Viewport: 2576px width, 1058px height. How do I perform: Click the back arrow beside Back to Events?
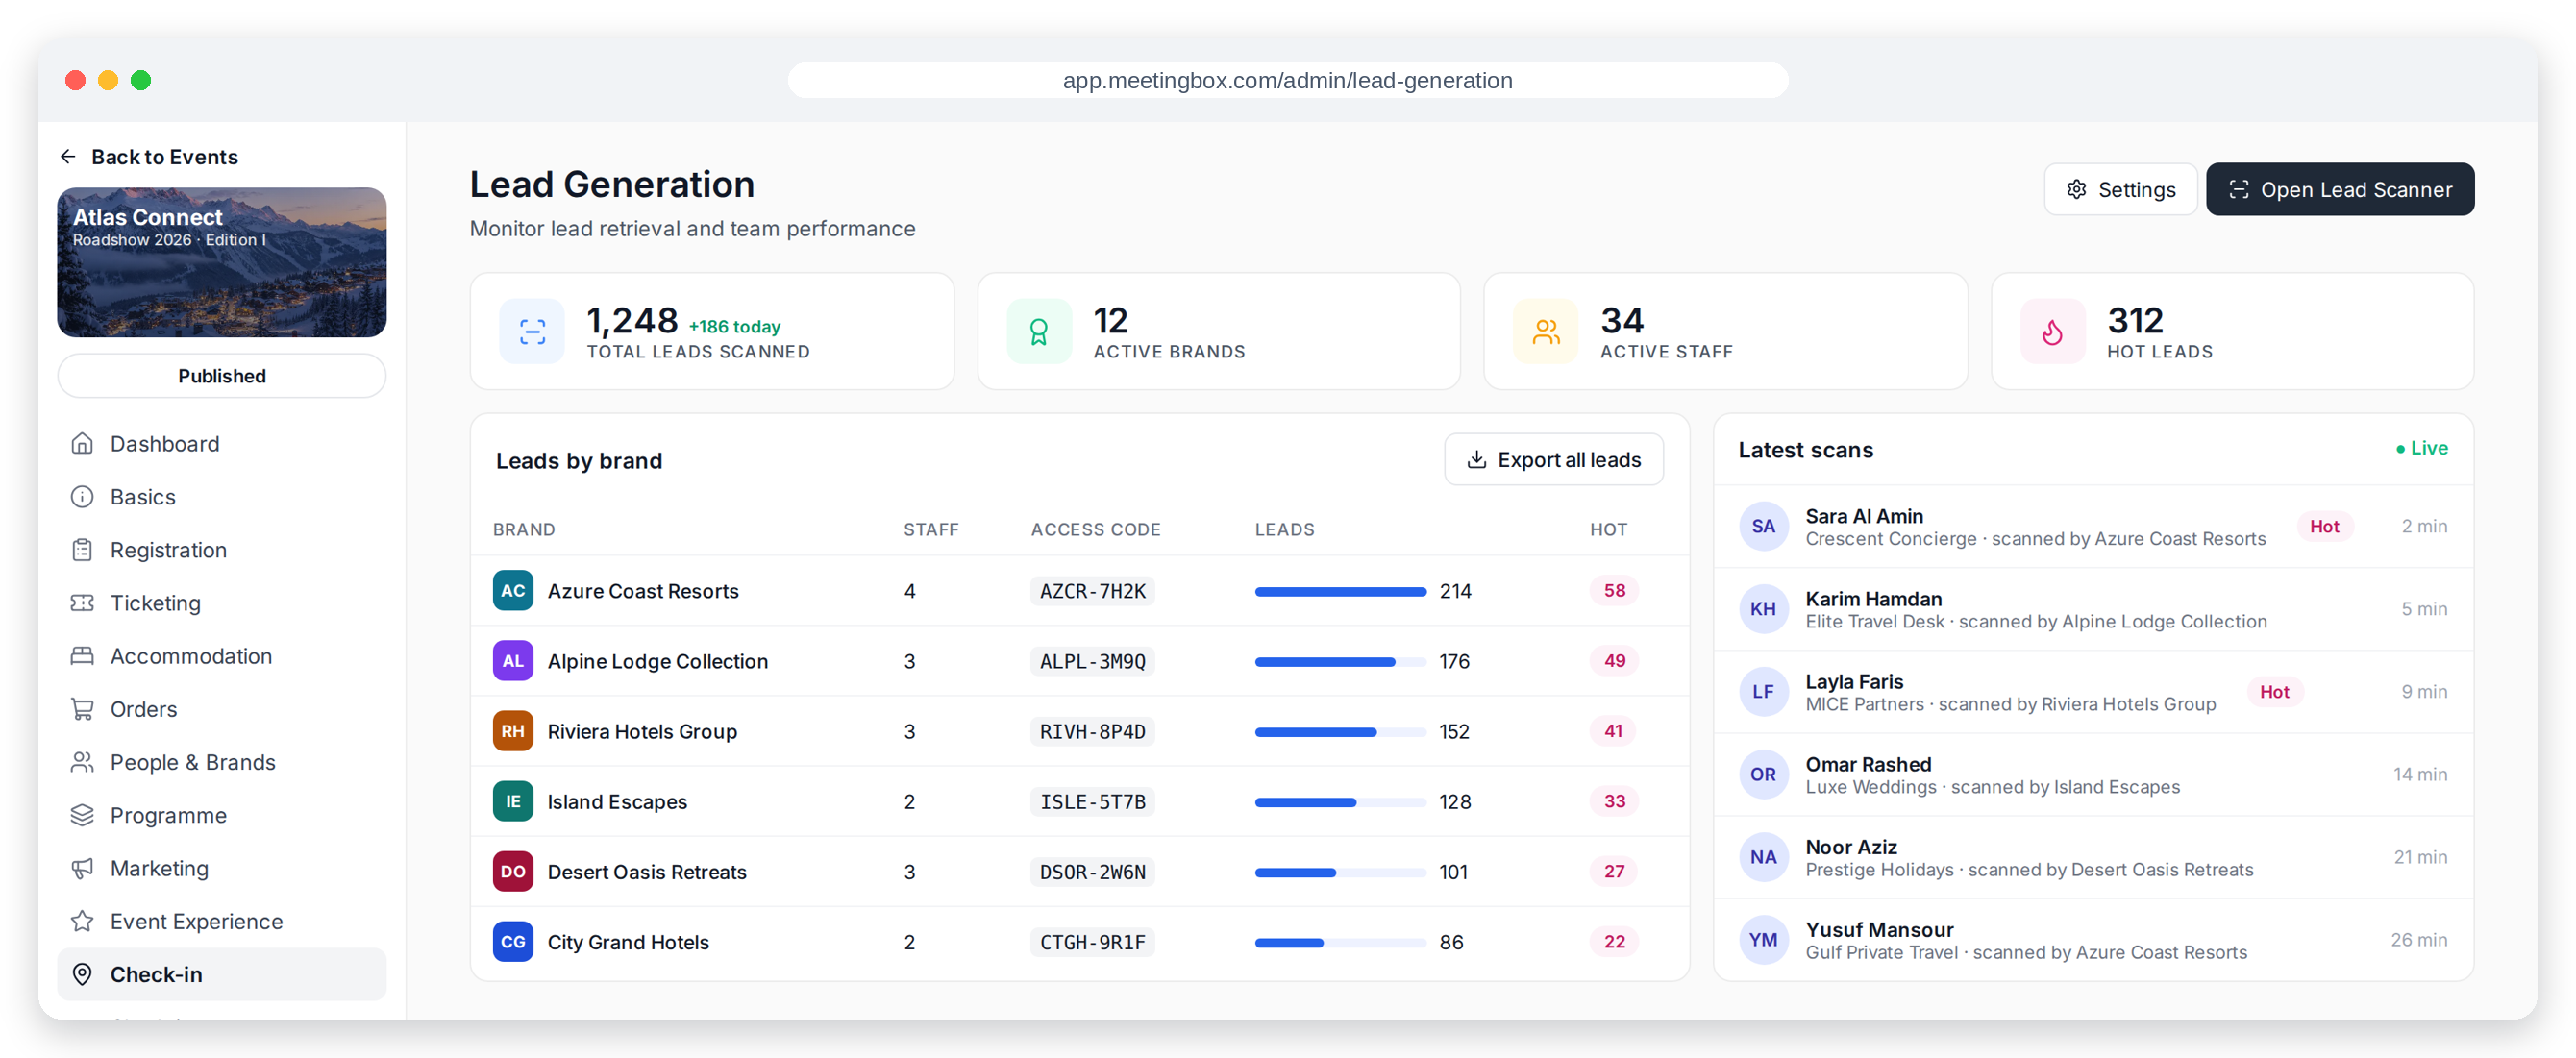(68, 157)
